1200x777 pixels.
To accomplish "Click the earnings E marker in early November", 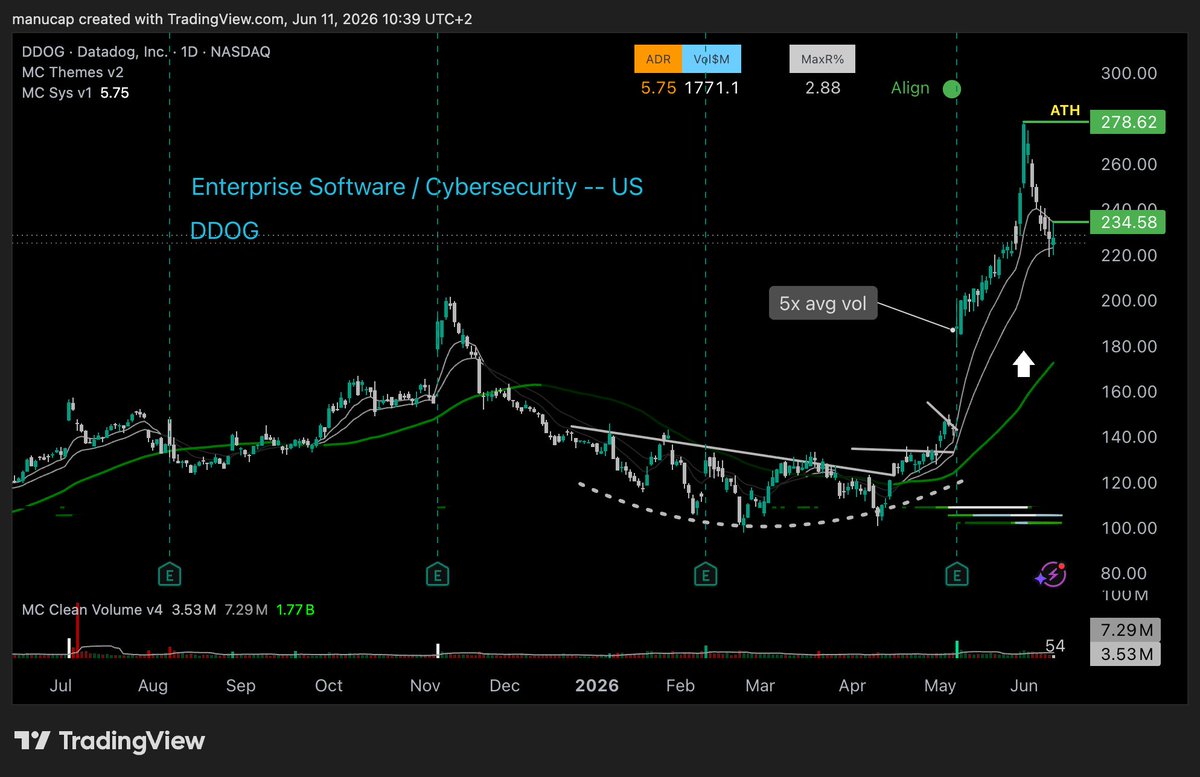I will coord(438,574).
